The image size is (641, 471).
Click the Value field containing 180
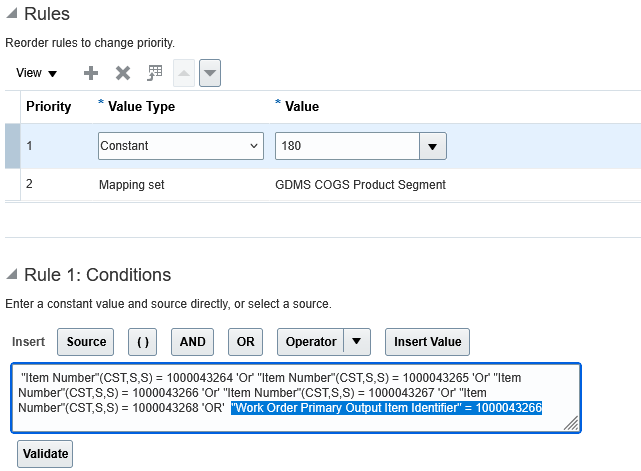coord(347,146)
